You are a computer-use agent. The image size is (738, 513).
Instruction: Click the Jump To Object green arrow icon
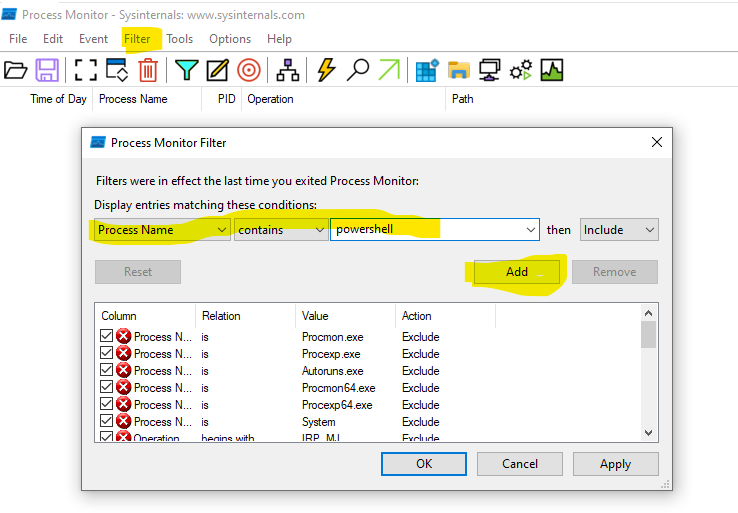pos(389,71)
